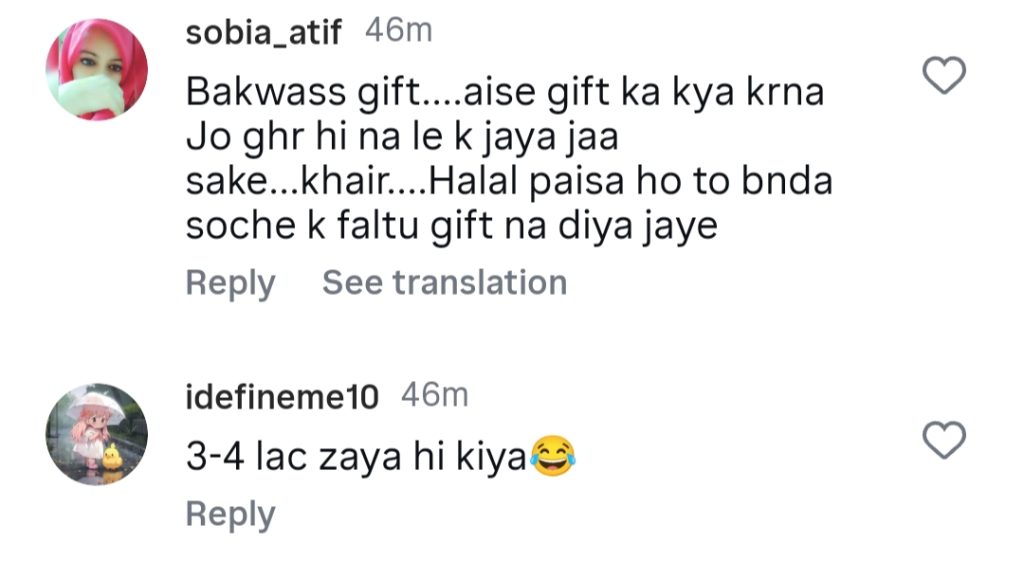Image resolution: width=1024 pixels, height=561 pixels.
Task: Click the 46m timestamp beside sobia_atif
Action: (399, 32)
